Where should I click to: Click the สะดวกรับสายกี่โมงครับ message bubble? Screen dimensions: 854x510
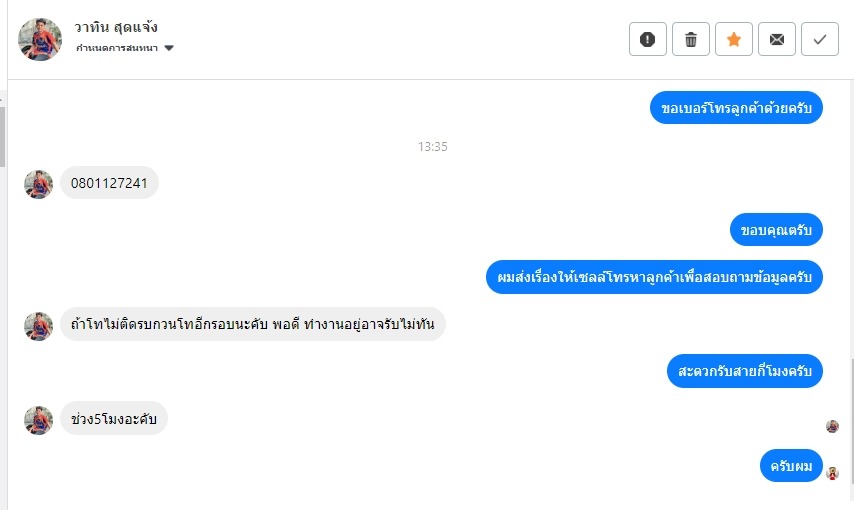pyautogui.click(x=745, y=371)
